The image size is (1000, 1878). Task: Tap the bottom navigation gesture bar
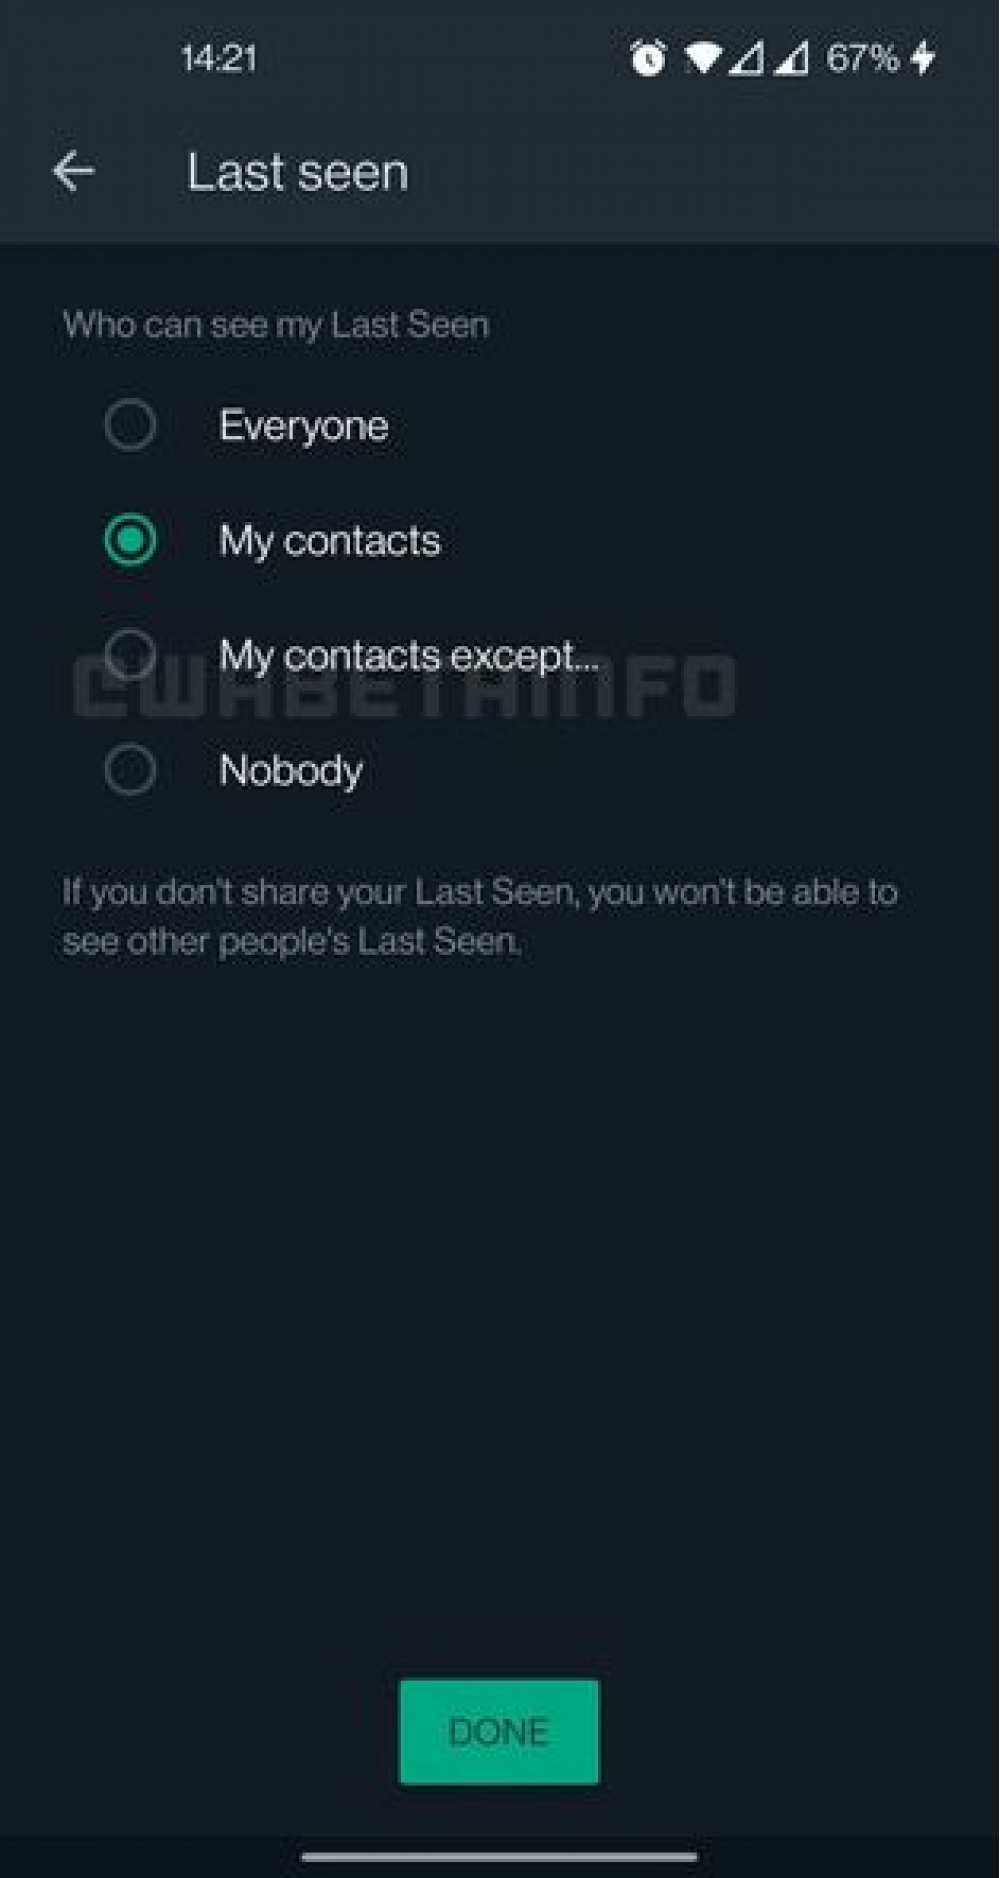499,1856
